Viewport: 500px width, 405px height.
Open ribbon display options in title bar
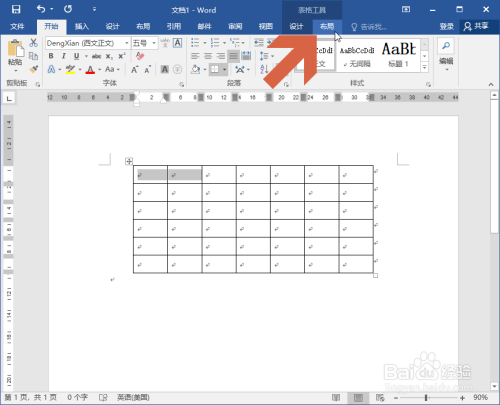point(406,9)
